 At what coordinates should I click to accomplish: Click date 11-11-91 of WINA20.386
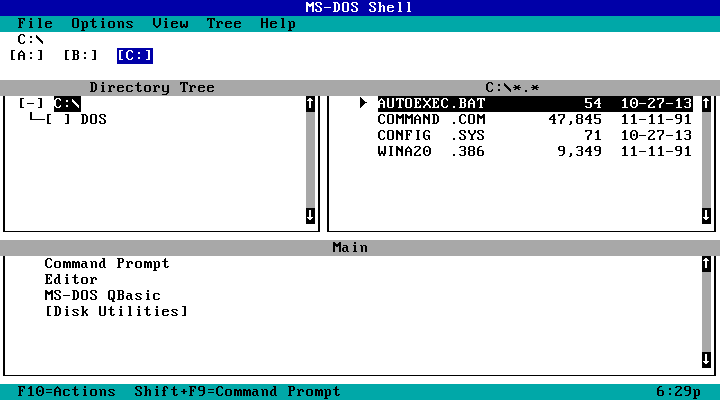[656, 151]
